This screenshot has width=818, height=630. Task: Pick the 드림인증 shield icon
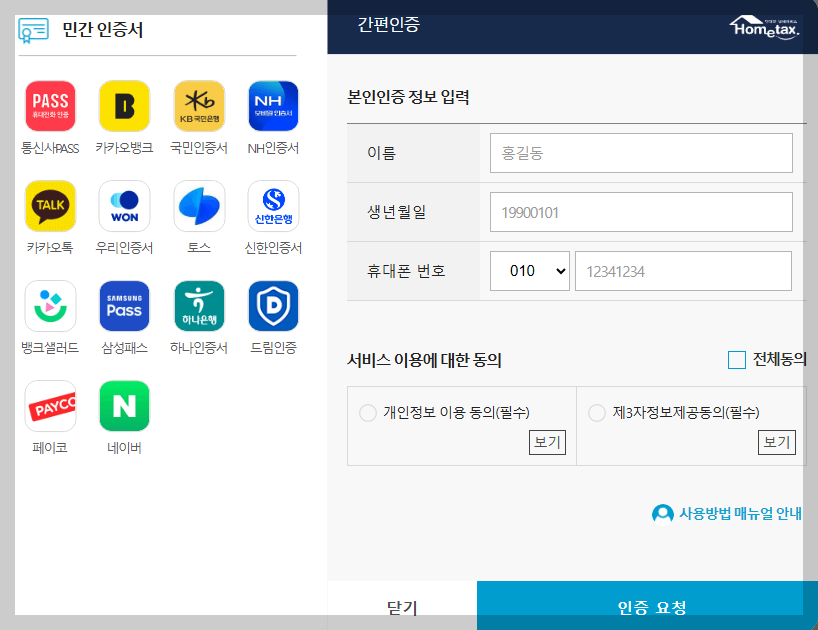coord(273,306)
